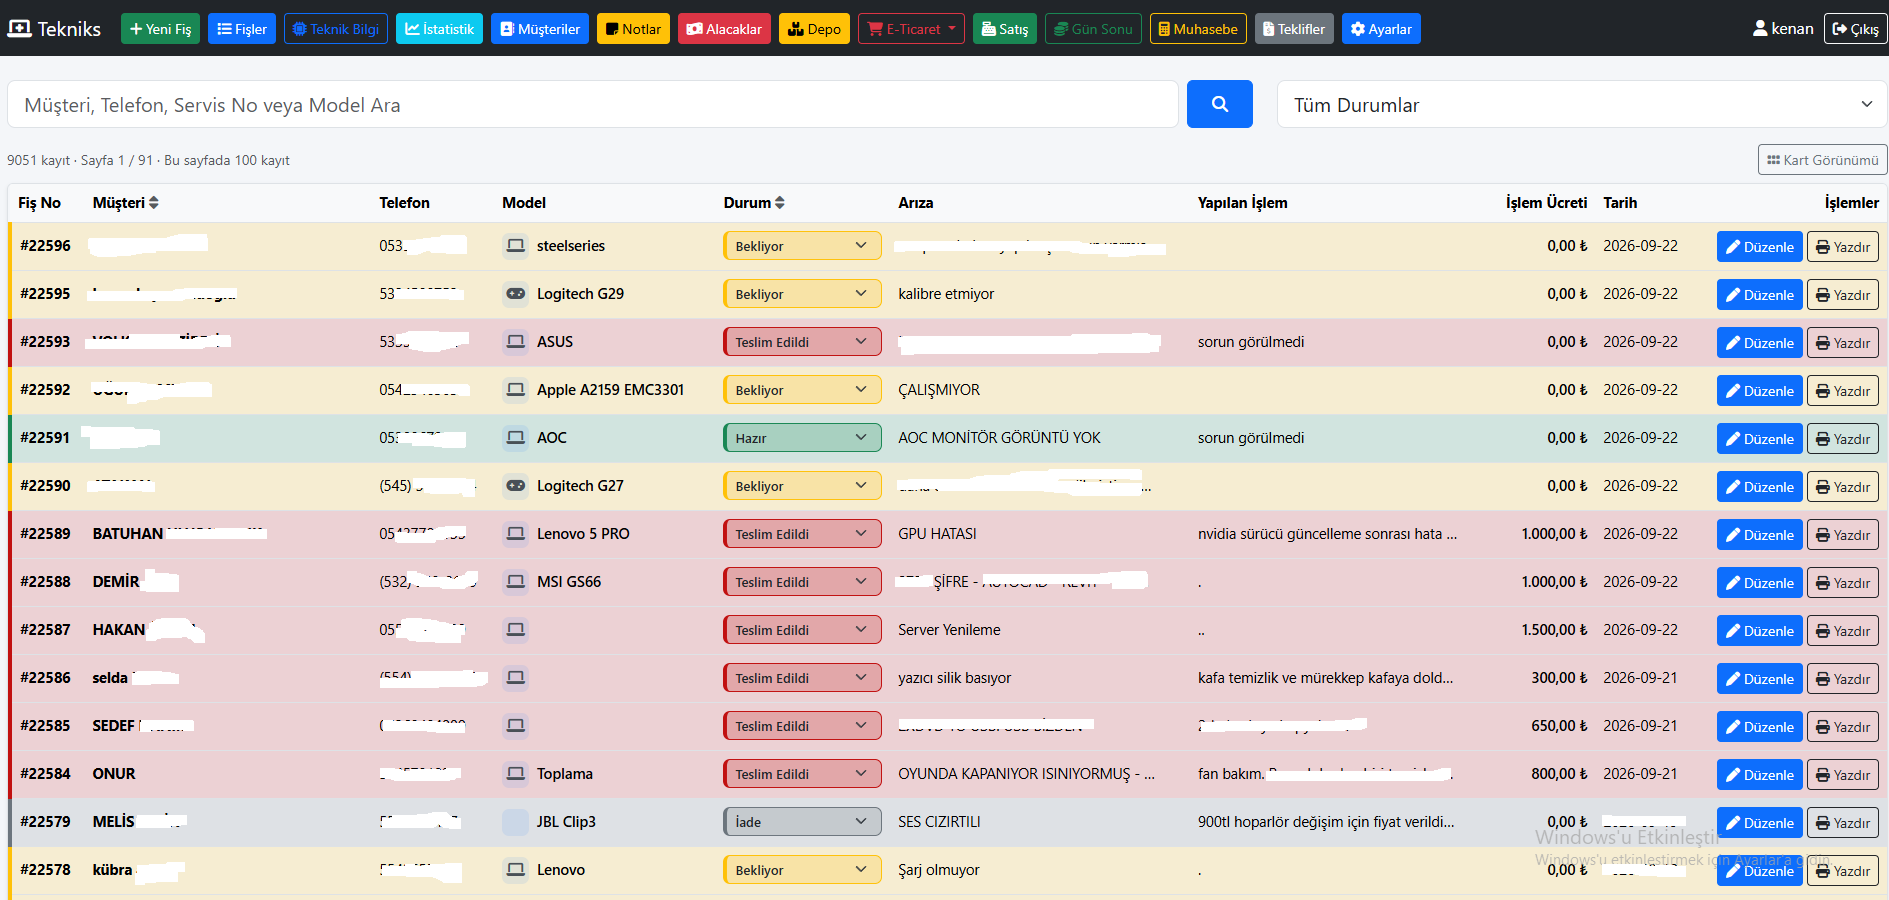
Task: Sort the table by Müşteri column
Action: (125, 203)
